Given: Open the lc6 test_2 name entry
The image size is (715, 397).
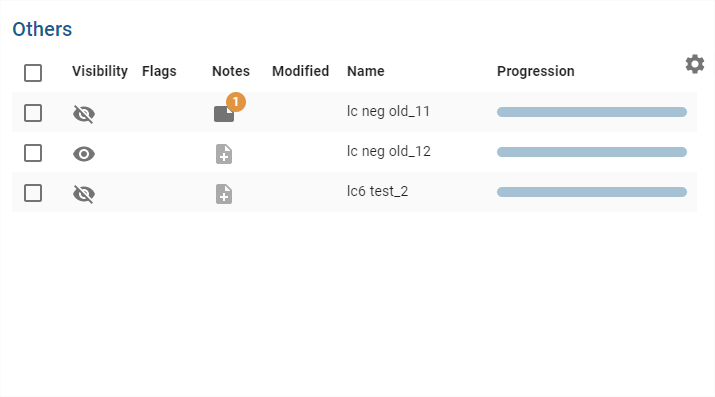Looking at the screenshot, I should (x=377, y=191).
